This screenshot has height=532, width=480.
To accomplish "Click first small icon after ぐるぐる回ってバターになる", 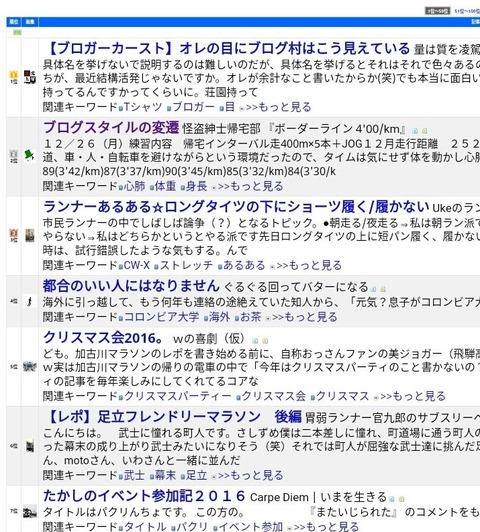I will tap(373, 289).
